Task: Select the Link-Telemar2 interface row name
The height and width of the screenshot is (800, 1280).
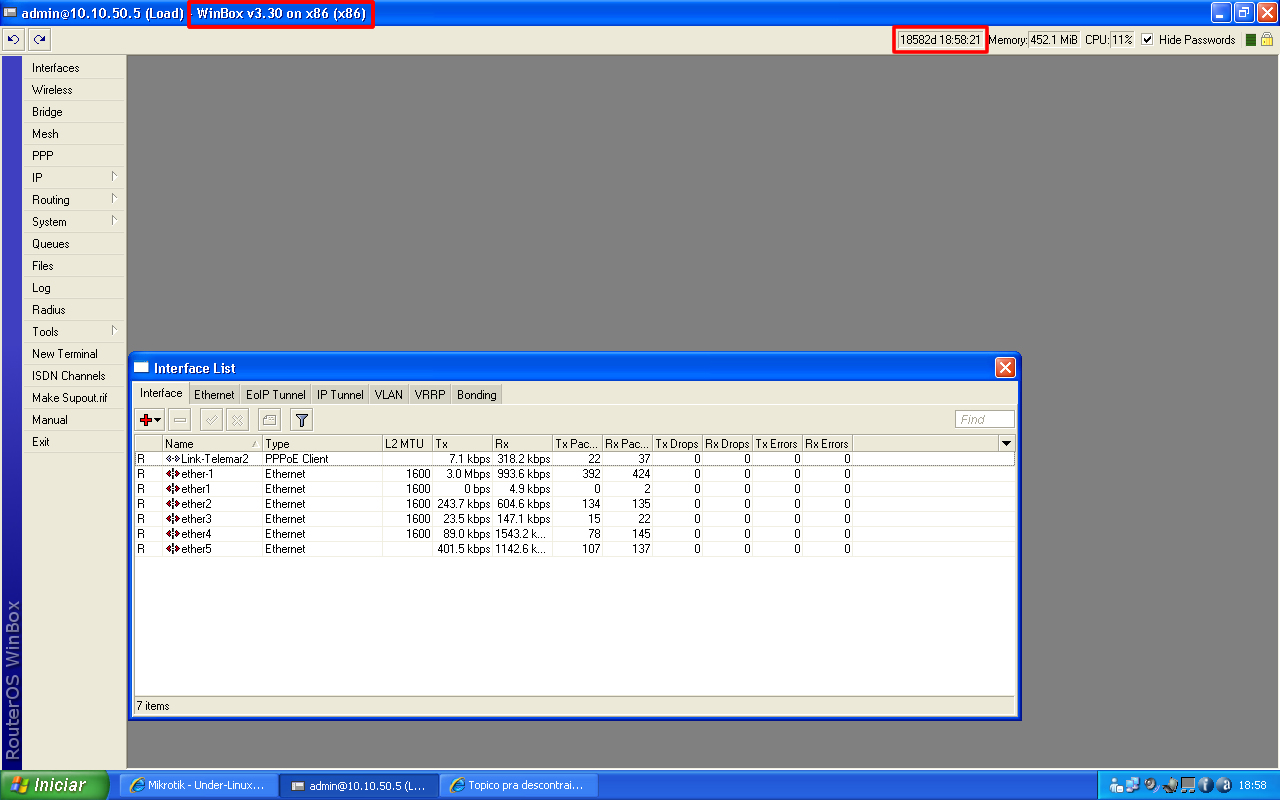Action: [x=215, y=459]
